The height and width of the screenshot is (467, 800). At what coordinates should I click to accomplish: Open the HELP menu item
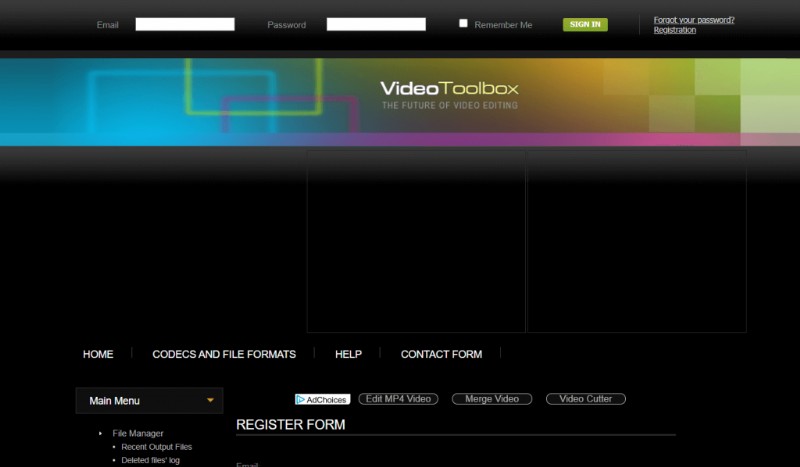(348, 354)
